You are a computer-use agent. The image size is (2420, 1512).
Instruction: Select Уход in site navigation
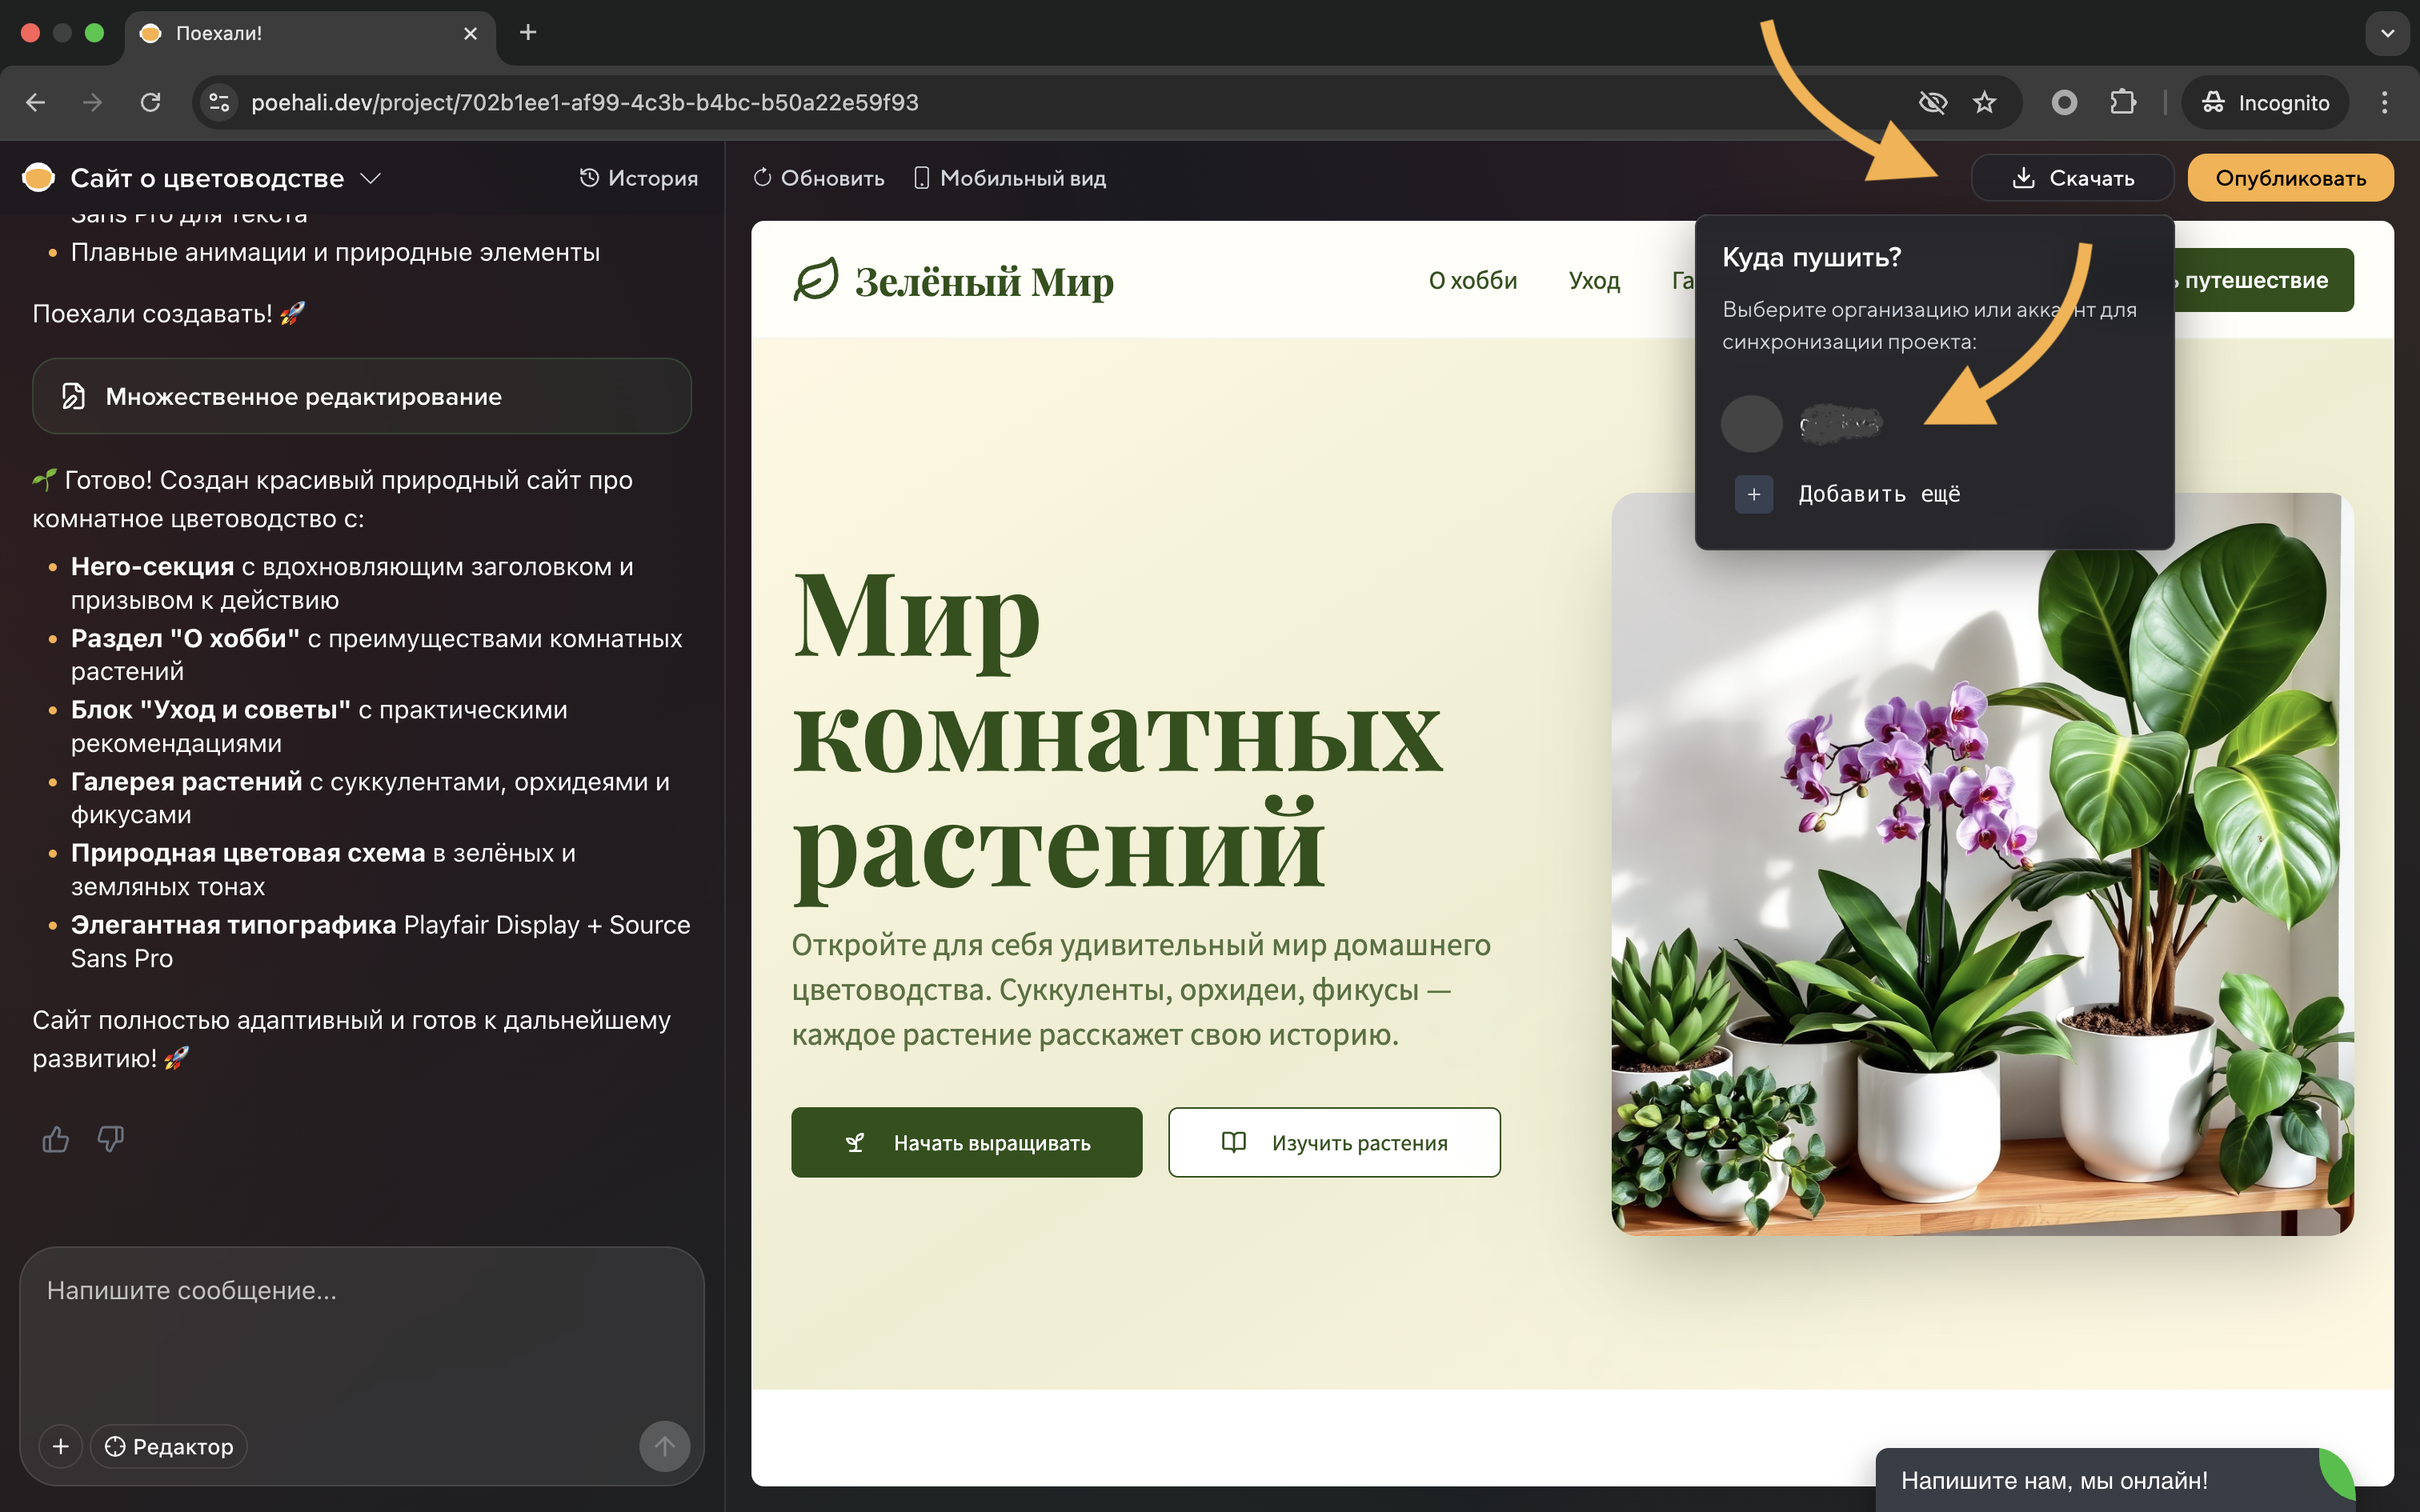pyautogui.click(x=1593, y=280)
